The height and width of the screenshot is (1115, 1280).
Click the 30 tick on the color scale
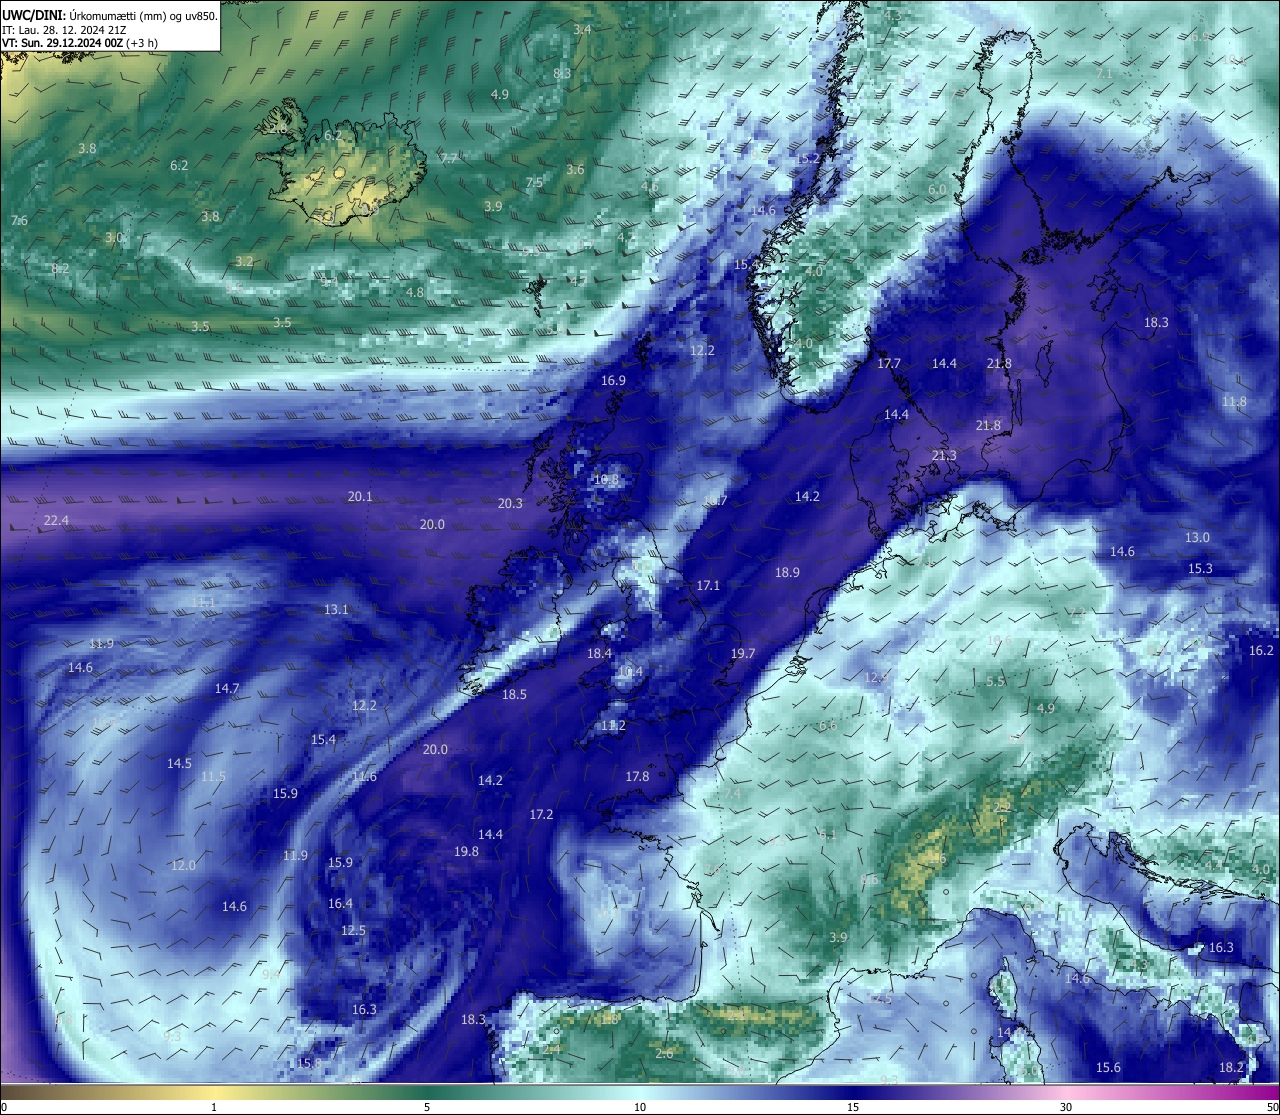tap(1066, 1107)
